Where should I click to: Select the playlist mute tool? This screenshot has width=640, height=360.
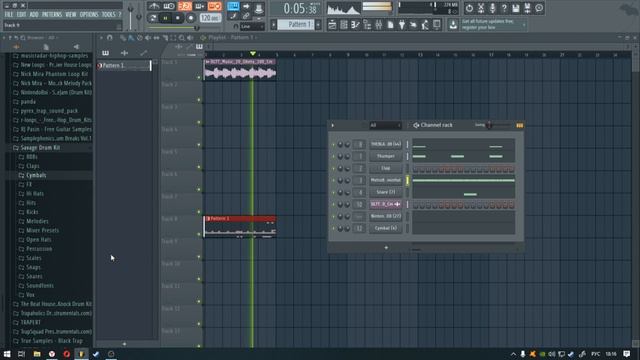point(148,38)
